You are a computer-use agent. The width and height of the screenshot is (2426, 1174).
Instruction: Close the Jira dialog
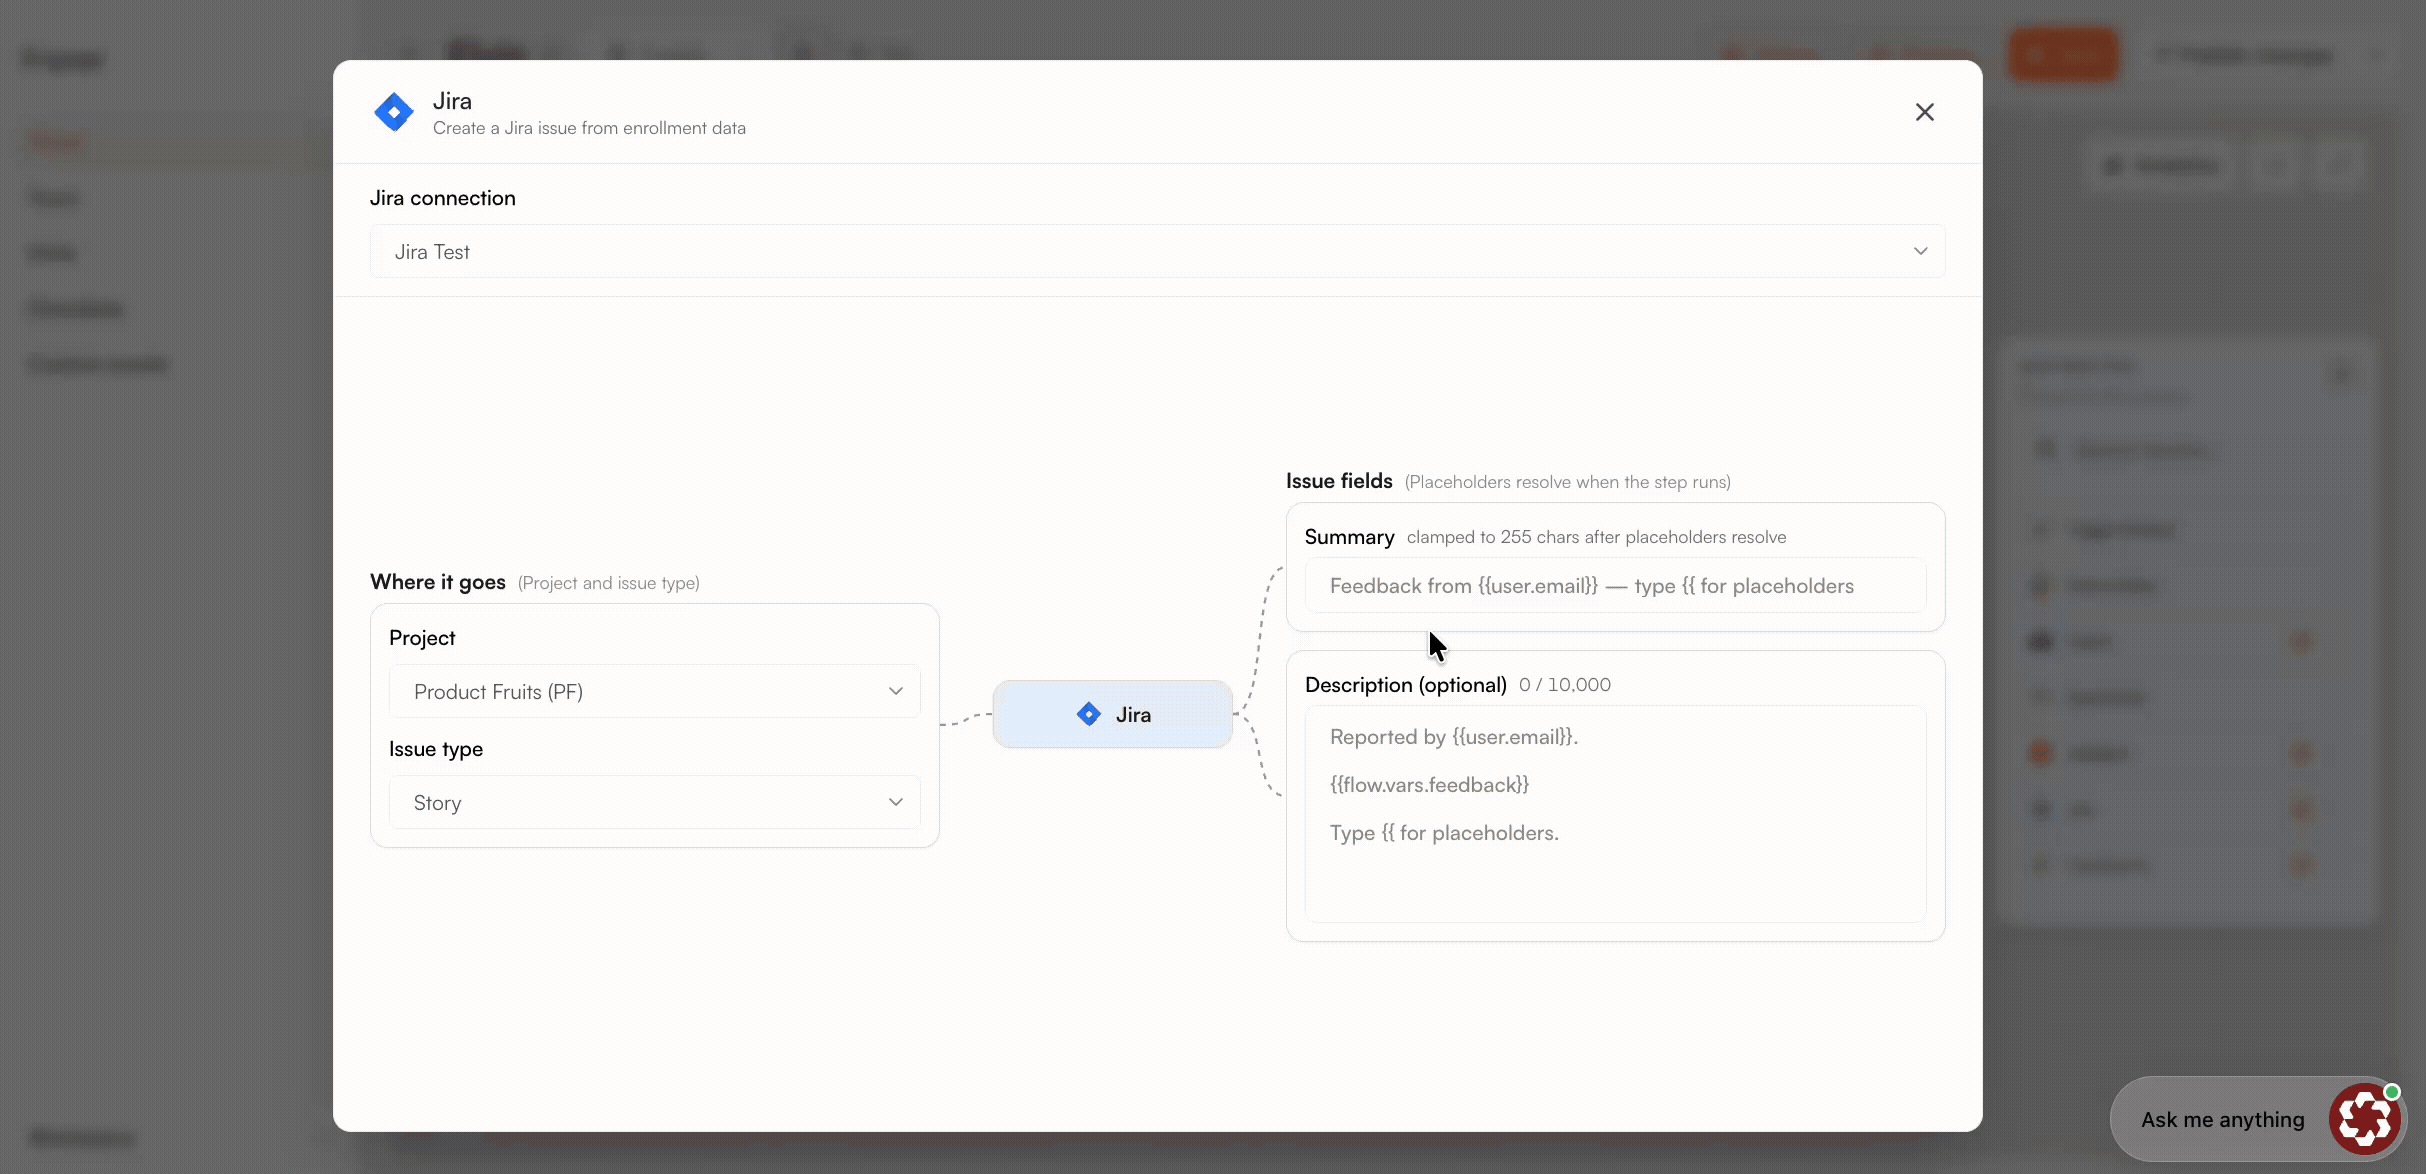coord(1924,112)
